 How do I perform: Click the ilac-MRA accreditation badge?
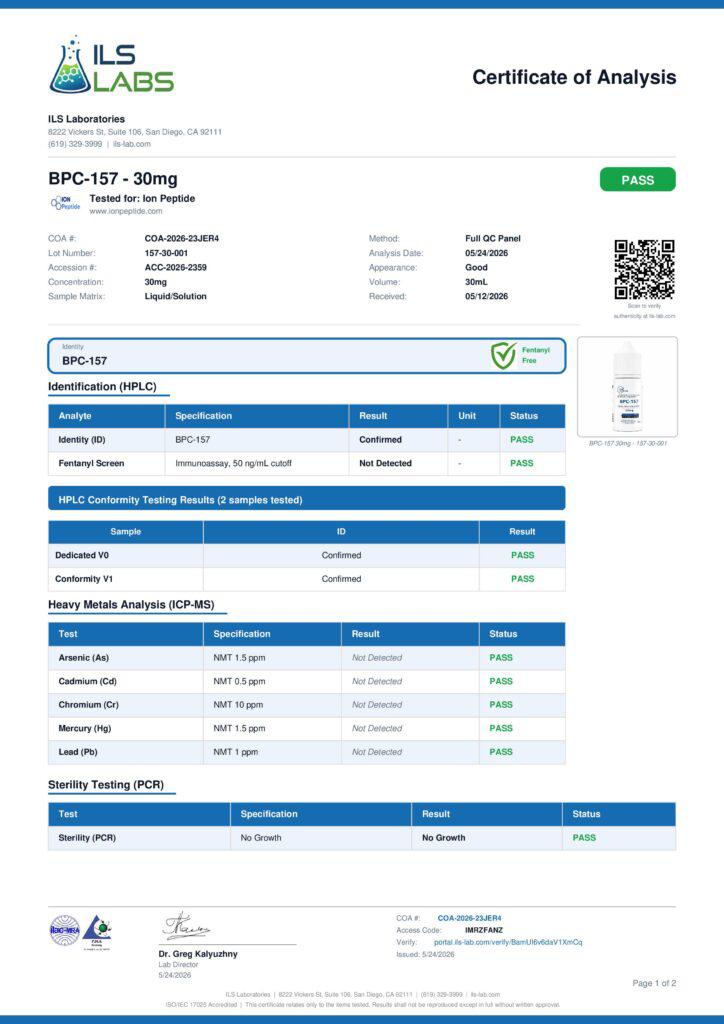(x=65, y=931)
